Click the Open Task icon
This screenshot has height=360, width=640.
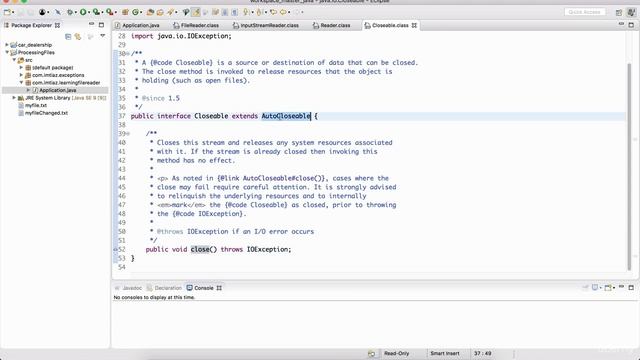(x=160, y=12)
